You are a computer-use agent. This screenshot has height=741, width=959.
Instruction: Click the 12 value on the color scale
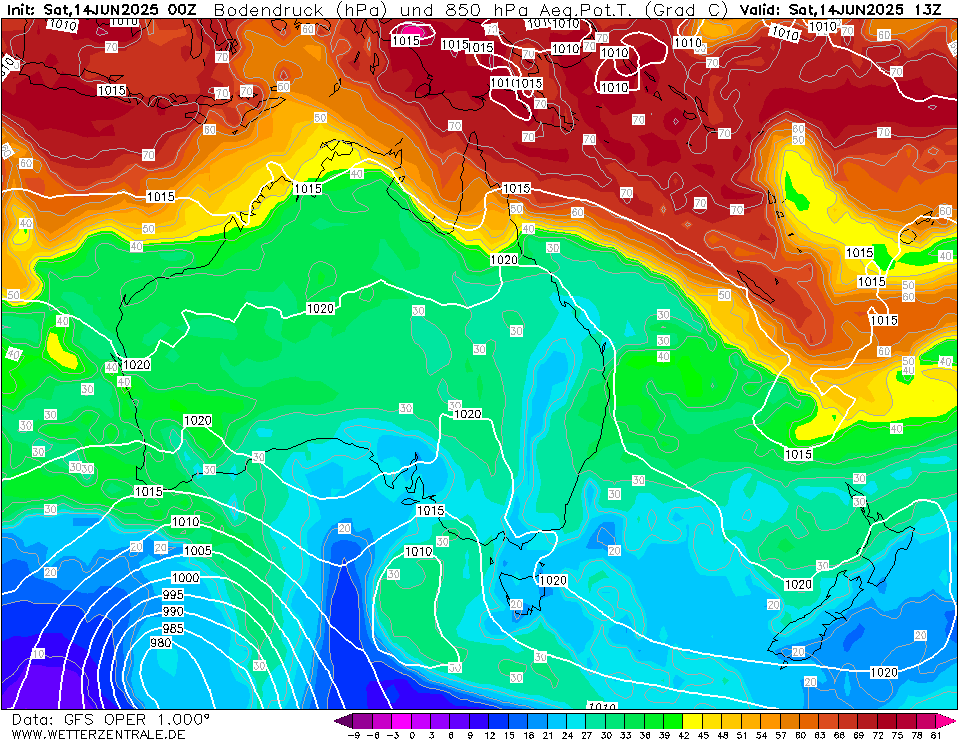pyautogui.click(x=489, y=735)
